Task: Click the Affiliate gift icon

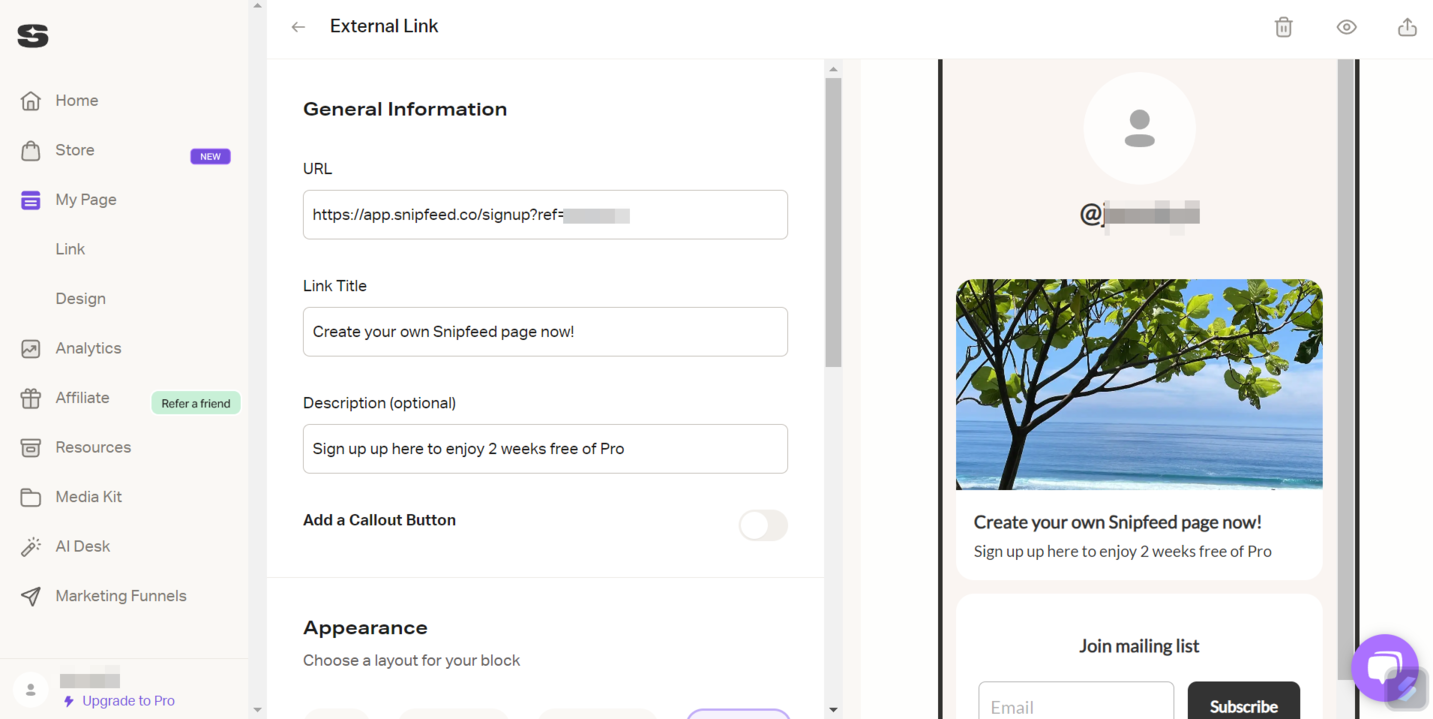Action: pyautogui.click(x=31, y=398)
